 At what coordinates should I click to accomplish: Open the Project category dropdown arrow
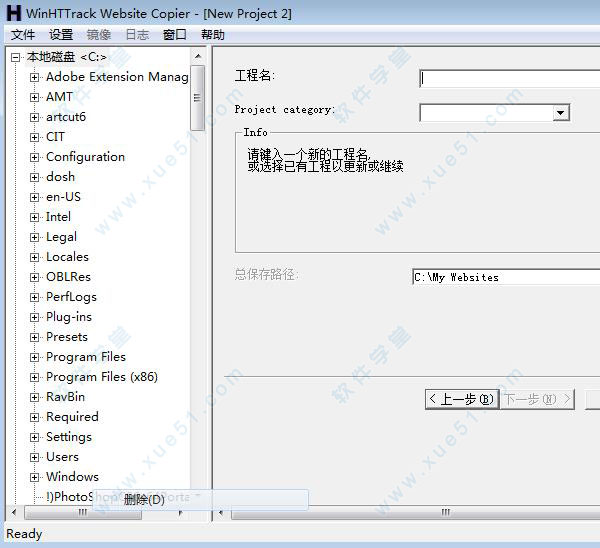[561, 113]
